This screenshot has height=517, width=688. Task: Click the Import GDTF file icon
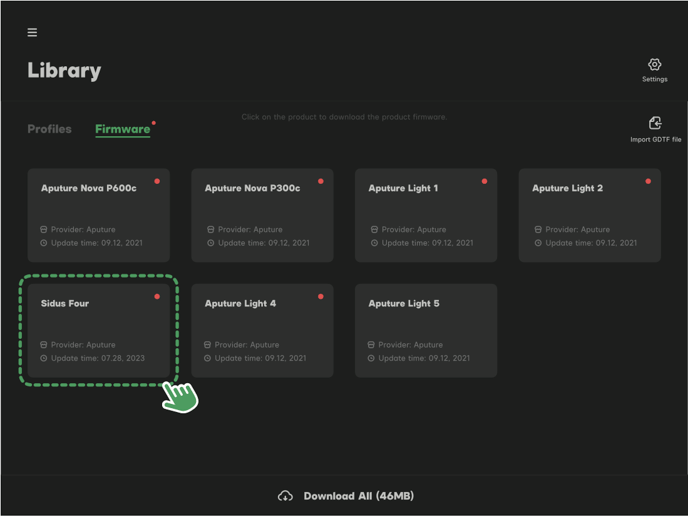pyautogui.click(x=655, y=123)
